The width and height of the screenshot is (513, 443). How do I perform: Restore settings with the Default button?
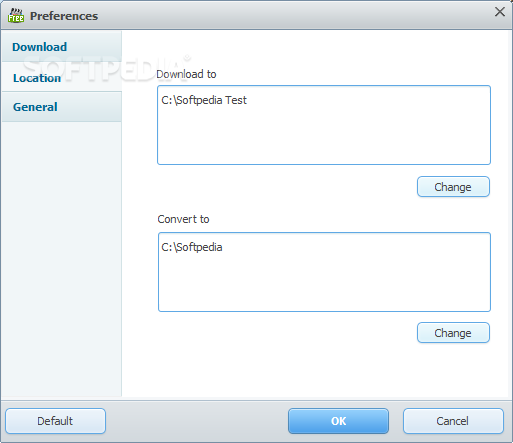pos(55,421)
